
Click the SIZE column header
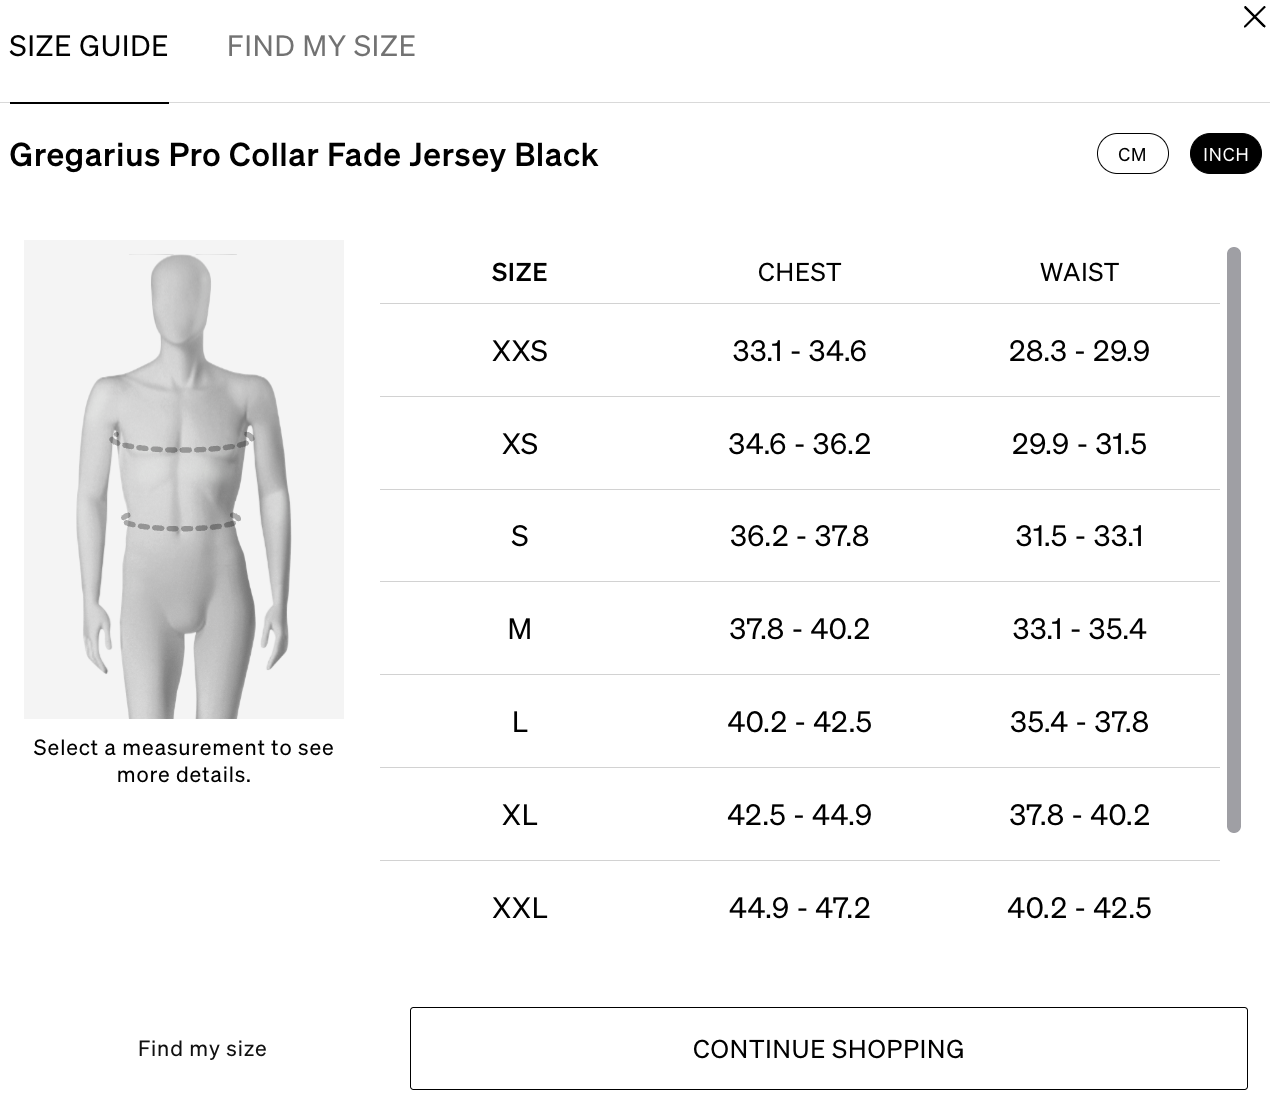(x=519, y=272)
